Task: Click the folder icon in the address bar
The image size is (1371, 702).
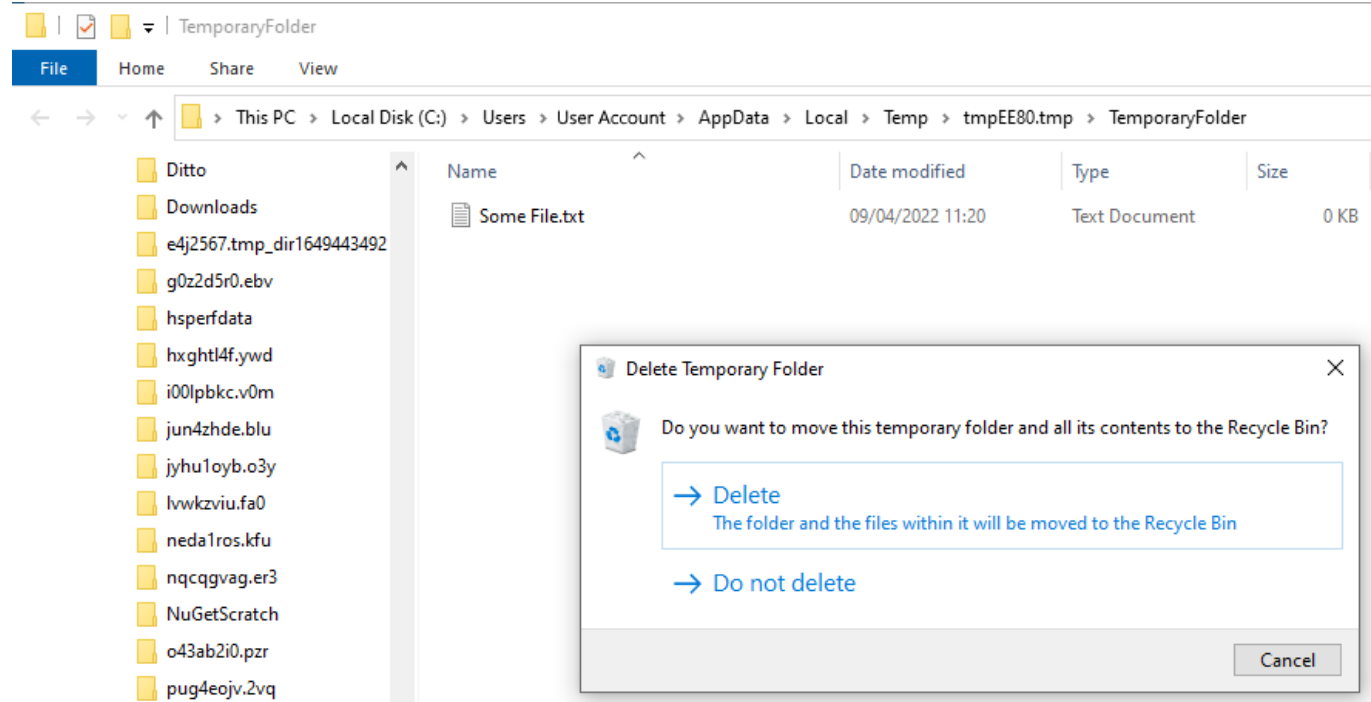Action: pyautogui.click(x=191, y=117)
